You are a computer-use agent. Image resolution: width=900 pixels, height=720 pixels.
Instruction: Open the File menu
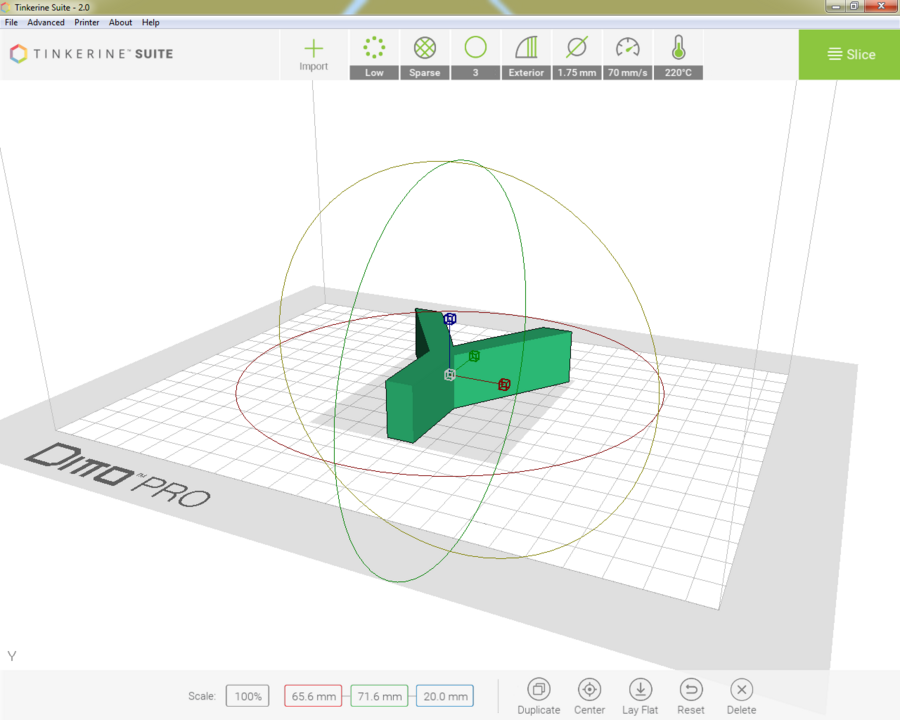coord(11,22)
